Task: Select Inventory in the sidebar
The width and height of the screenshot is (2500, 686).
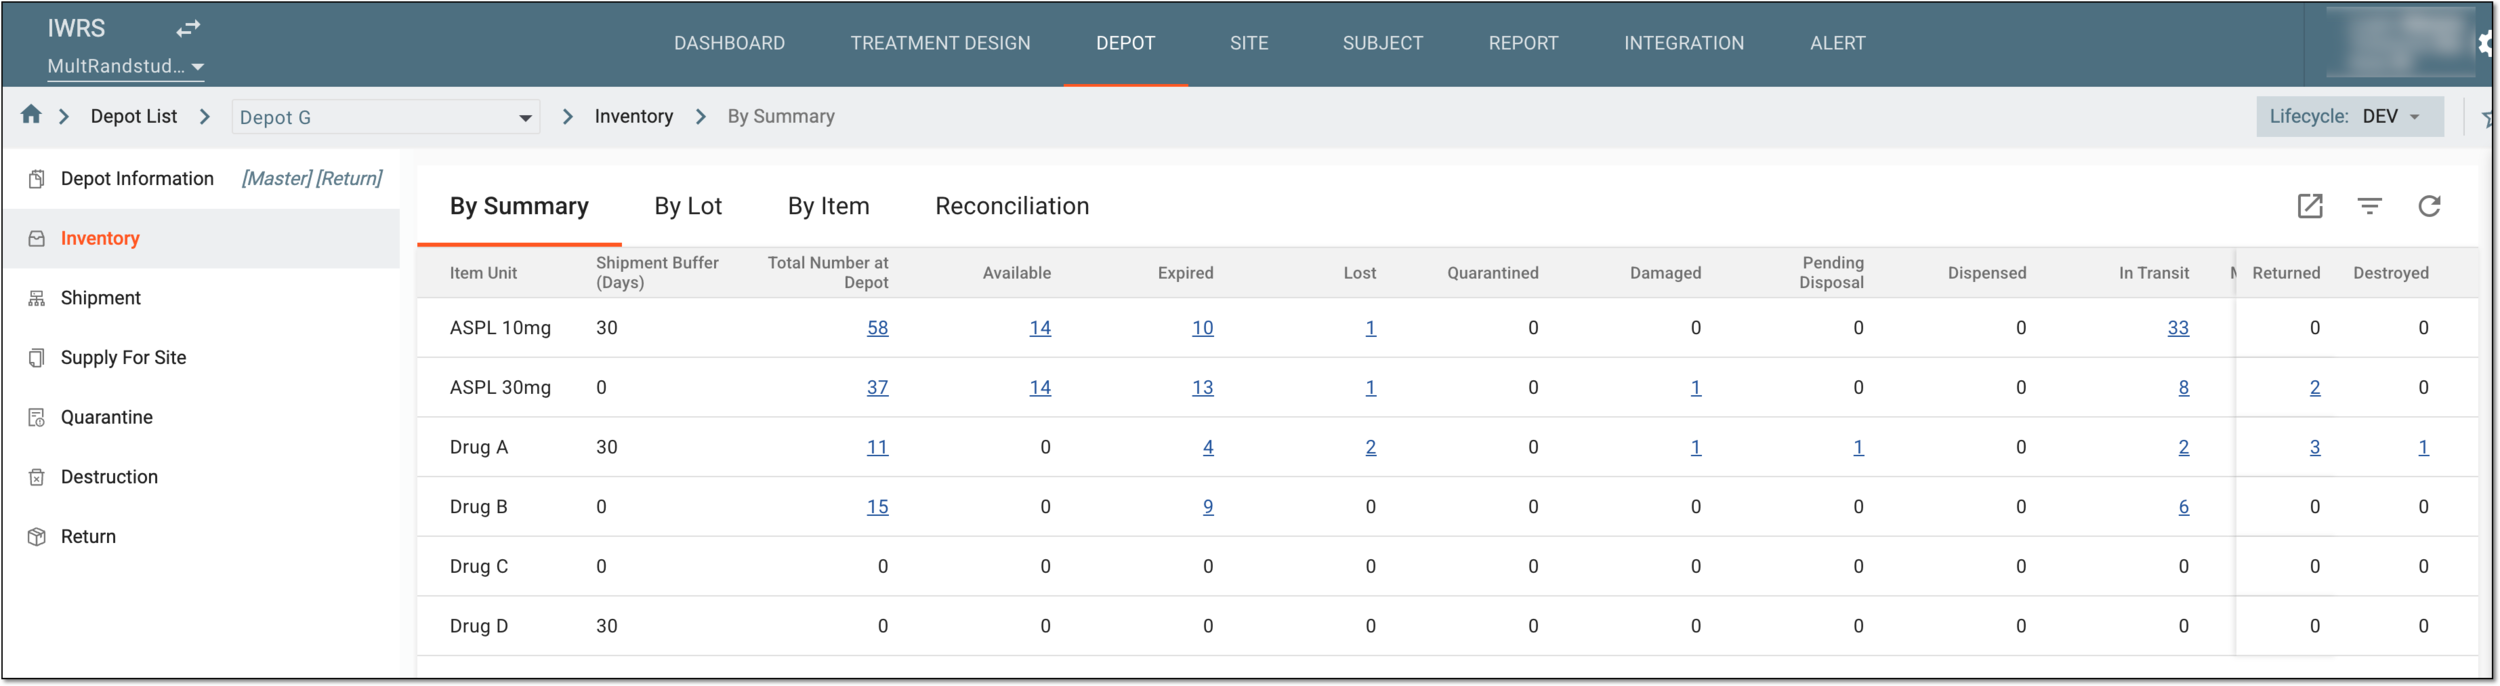Action: (x=100, y=238)
